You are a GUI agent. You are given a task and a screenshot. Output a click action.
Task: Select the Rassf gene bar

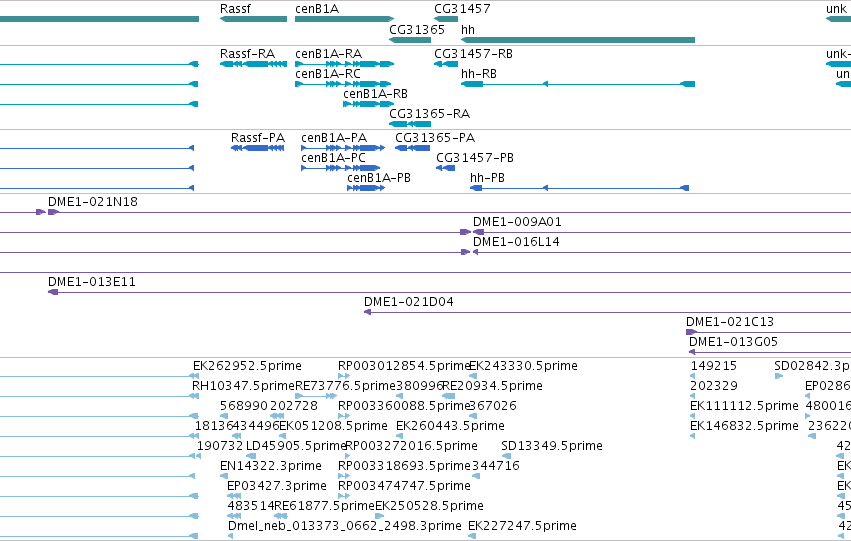point(253,19)
